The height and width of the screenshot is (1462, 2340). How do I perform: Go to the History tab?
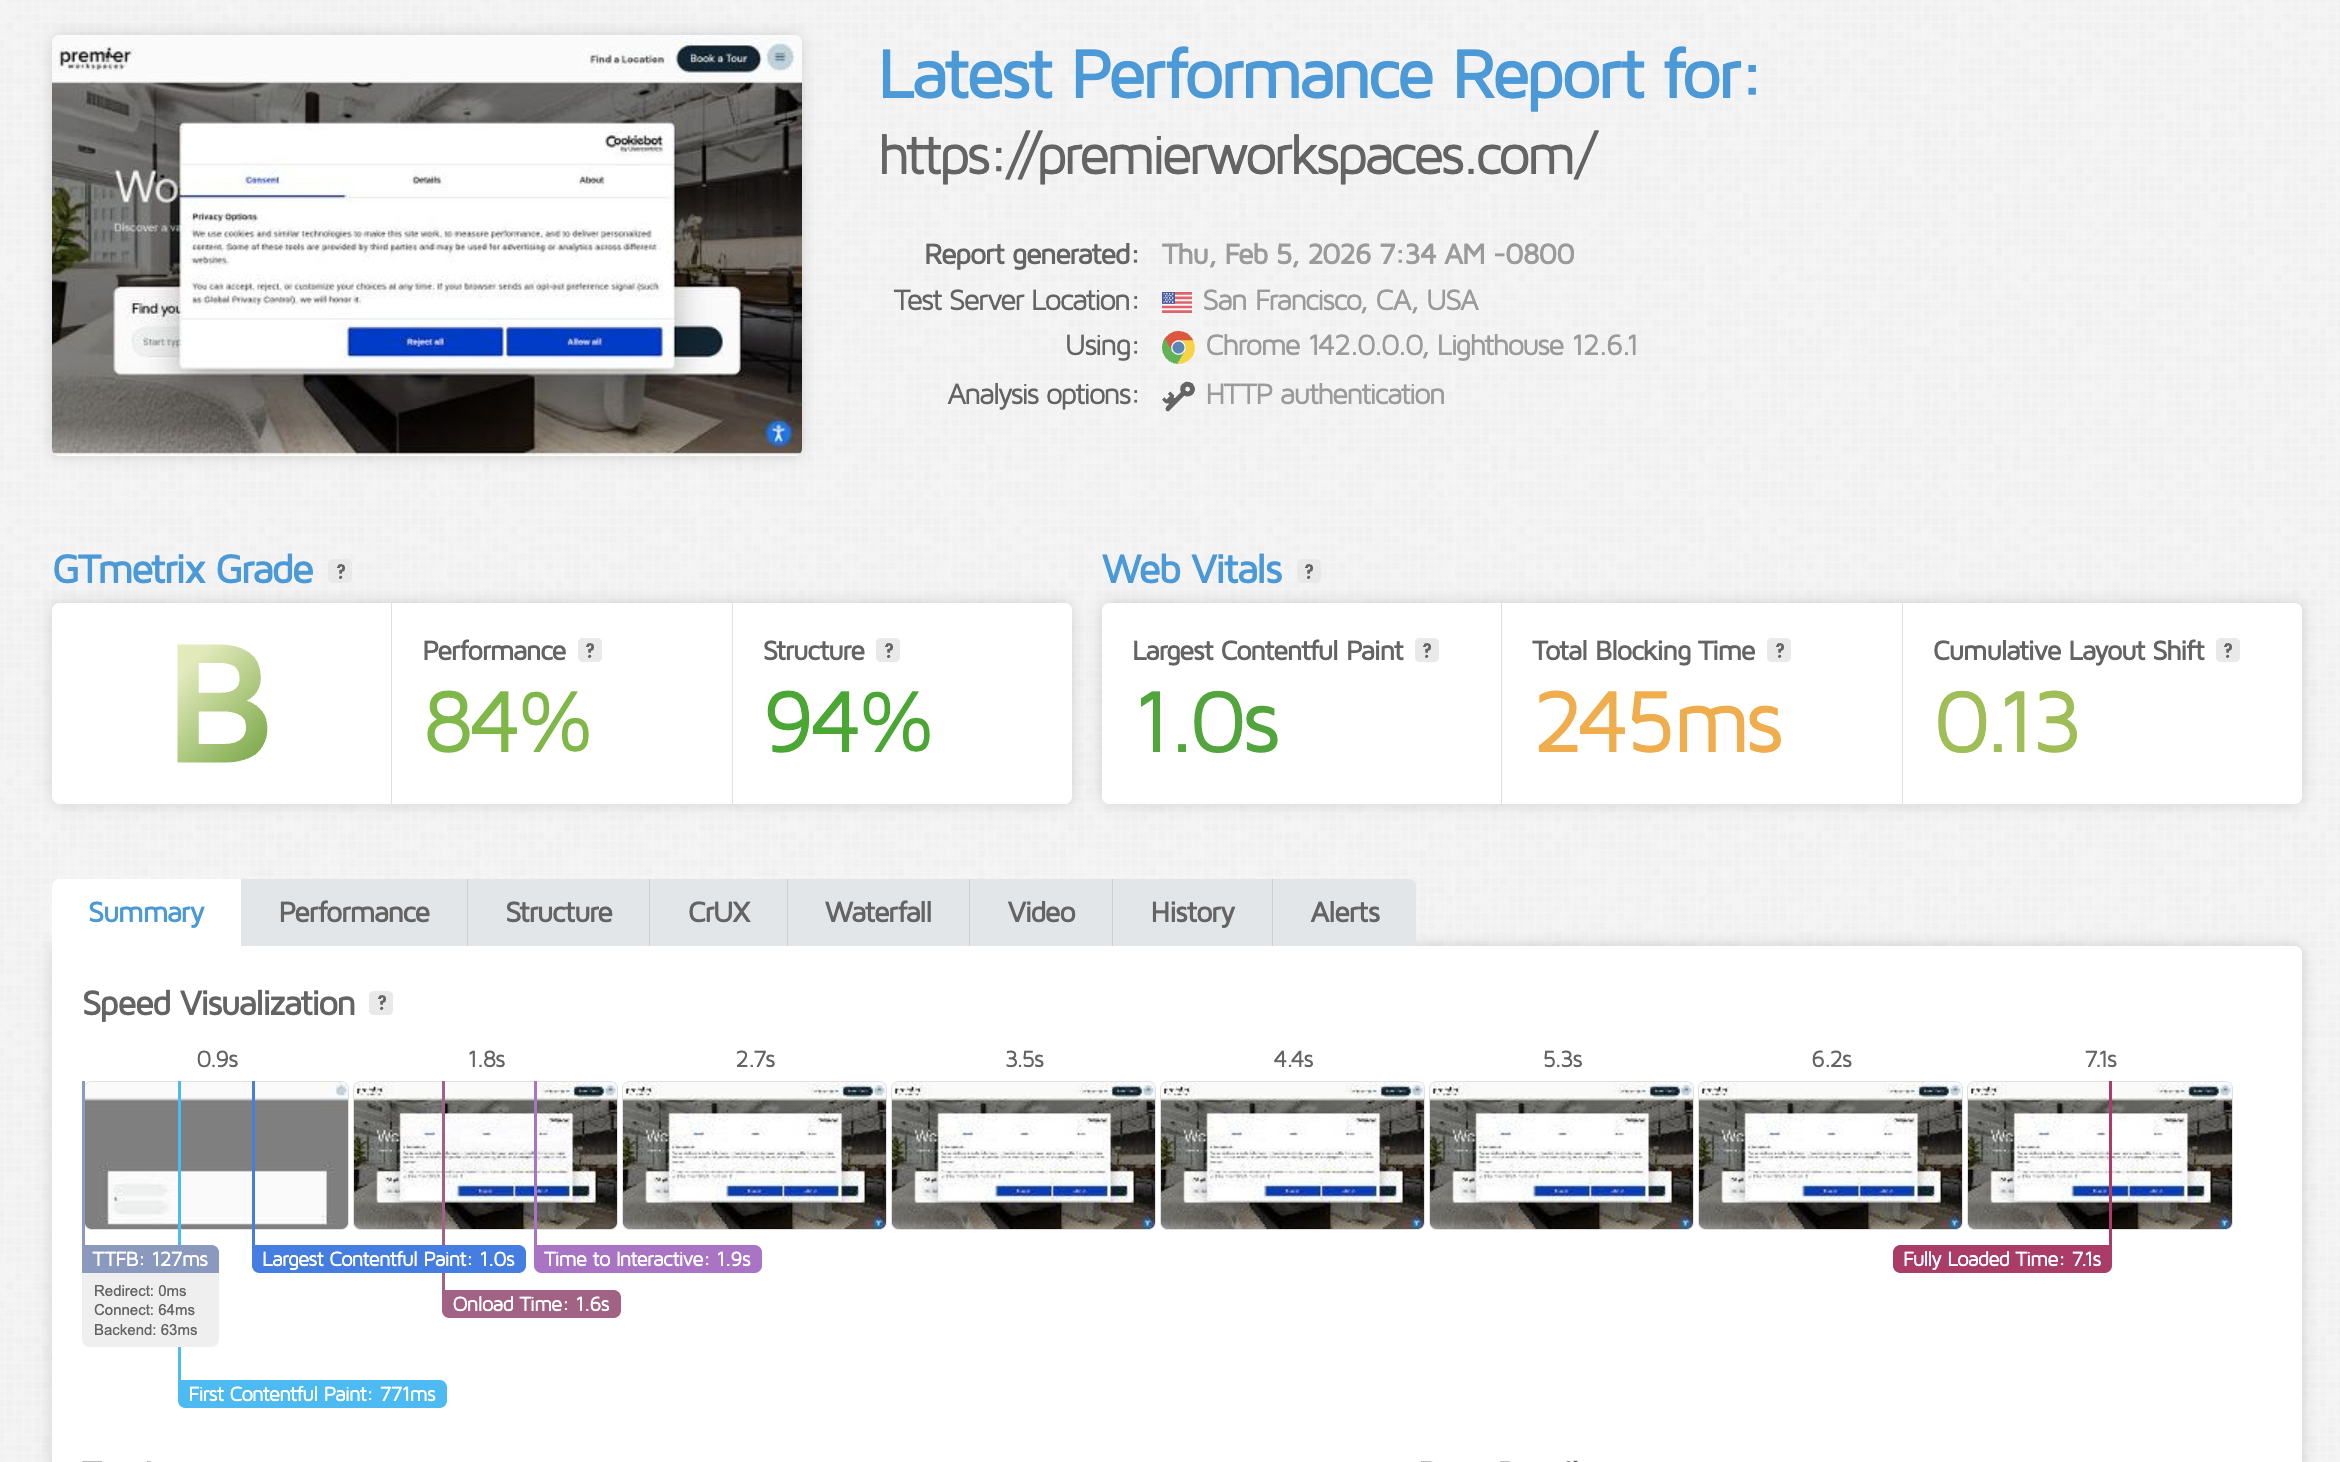[x=1192, y=912]
